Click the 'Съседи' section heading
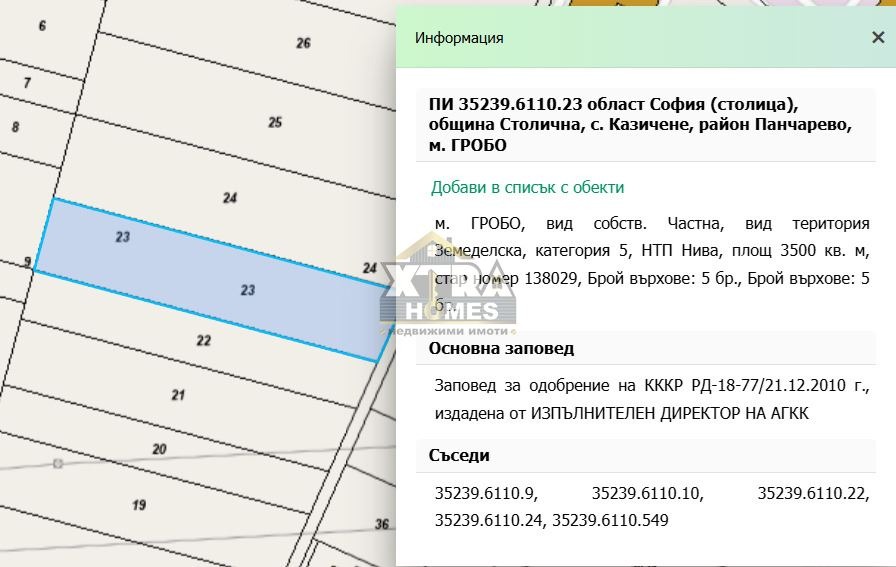The width and height of the screenshot is (896, 567). [x=459, y=455]
